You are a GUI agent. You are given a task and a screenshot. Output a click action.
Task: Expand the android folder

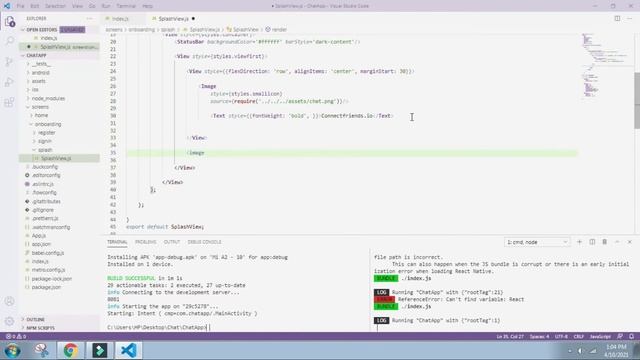[40, 73]
